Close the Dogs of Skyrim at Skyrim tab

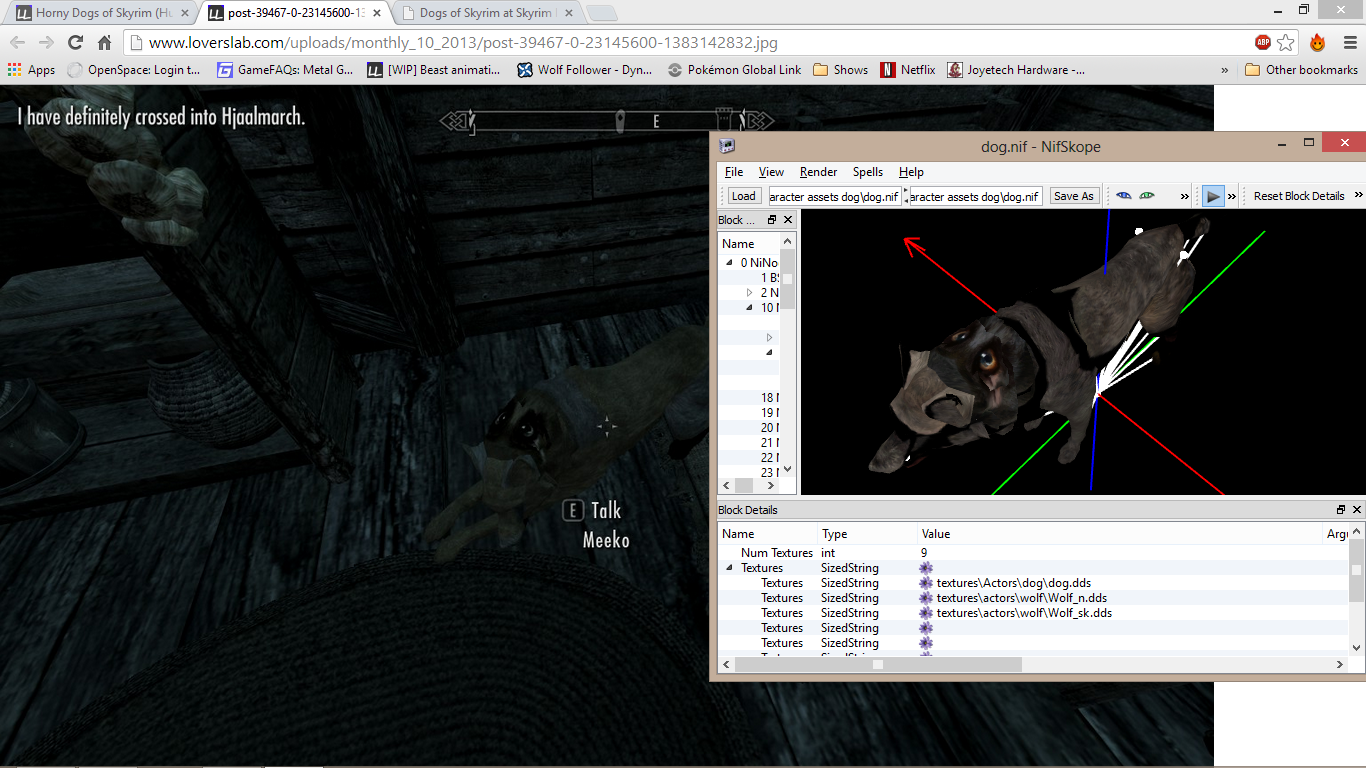(568, 14)
